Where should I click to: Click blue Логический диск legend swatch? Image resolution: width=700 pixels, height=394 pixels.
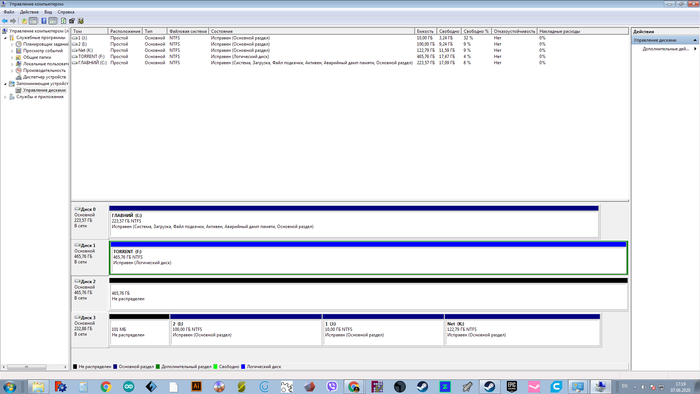pos(243,367)
